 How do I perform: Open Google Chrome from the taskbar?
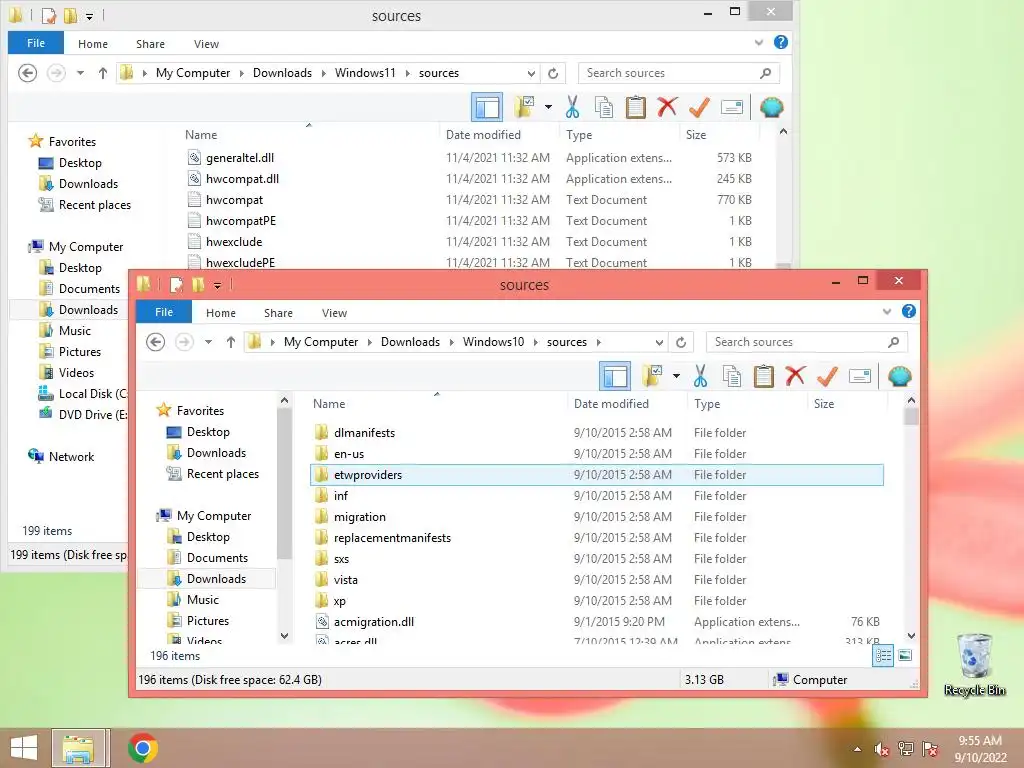coord(142,748)
